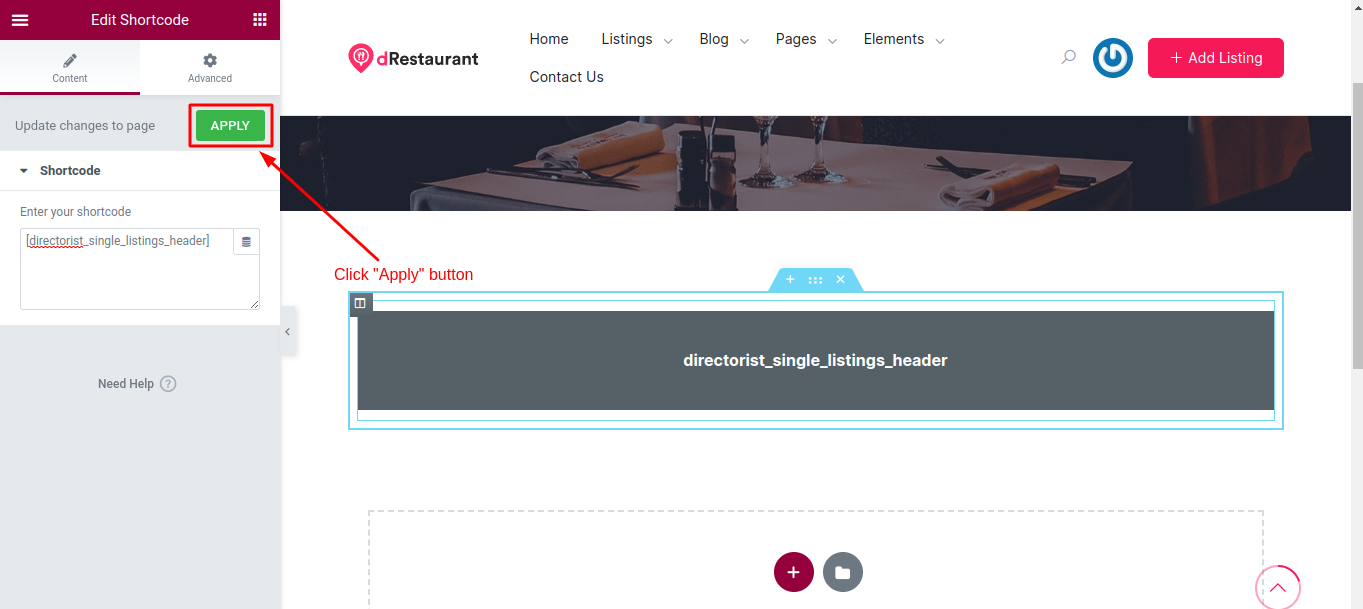Click the green APPLY button

point(230,126)
